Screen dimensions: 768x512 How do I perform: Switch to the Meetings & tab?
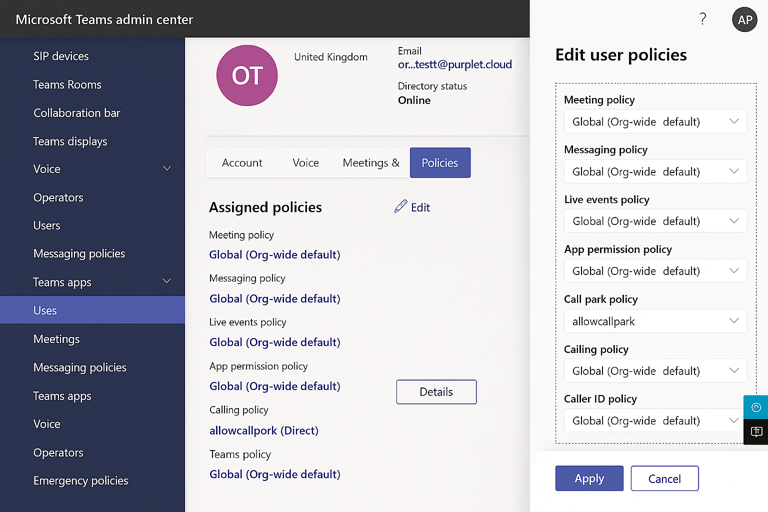coord(371,163)
